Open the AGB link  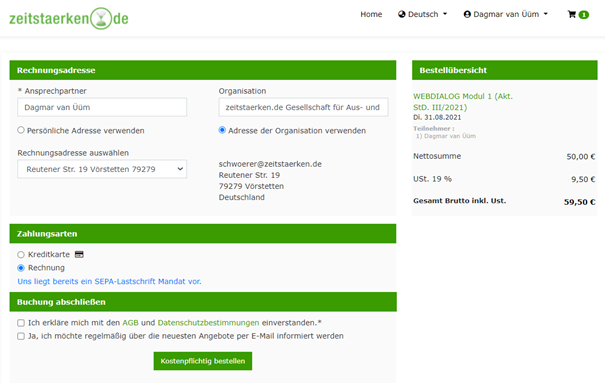(x=130, y=323)
